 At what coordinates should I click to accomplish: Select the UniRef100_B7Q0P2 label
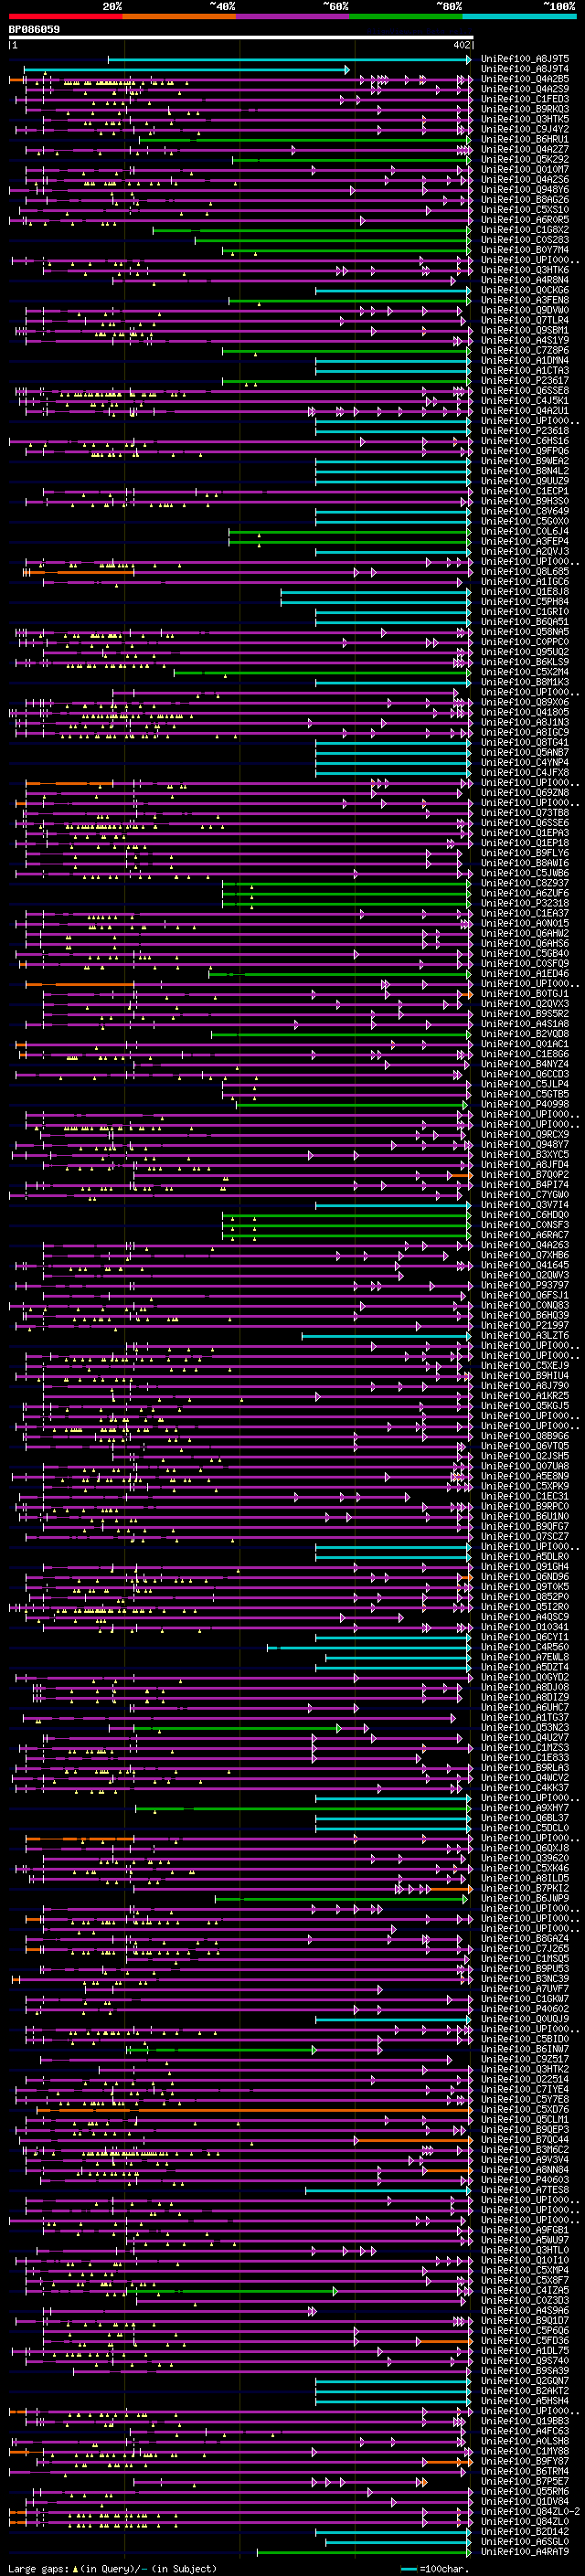pos(524,1175)
